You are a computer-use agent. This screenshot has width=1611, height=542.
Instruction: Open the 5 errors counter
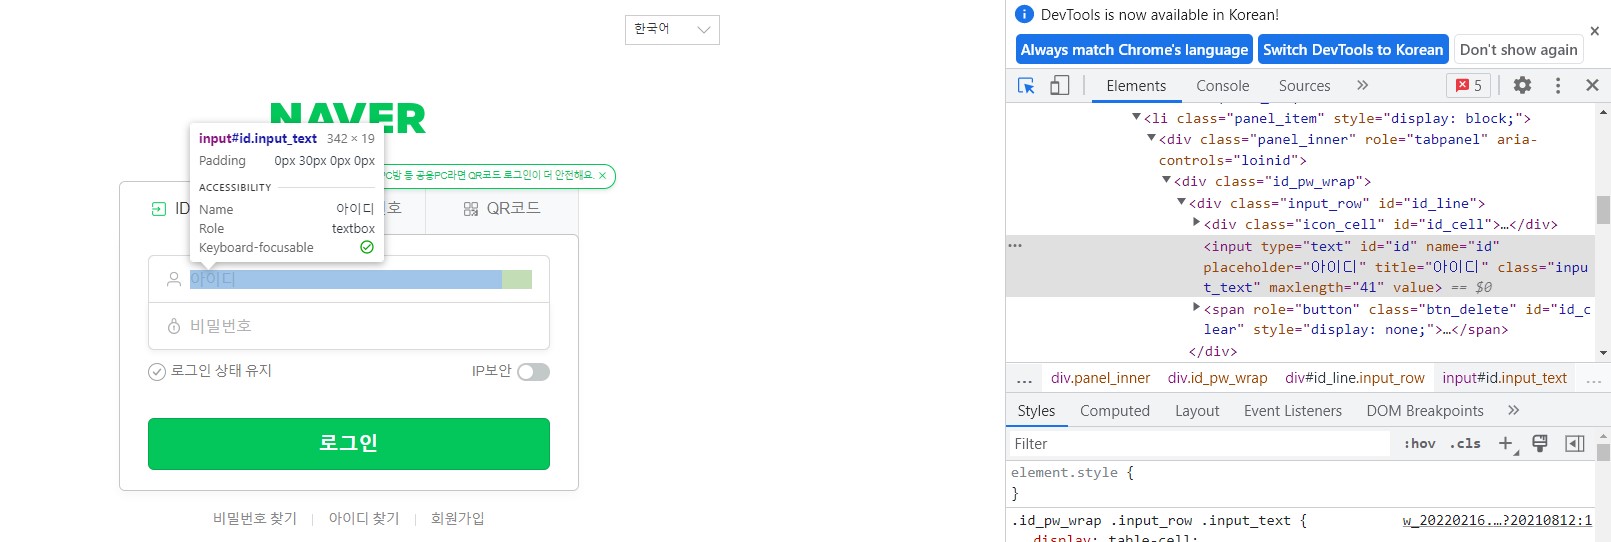tap(1468, 86)
